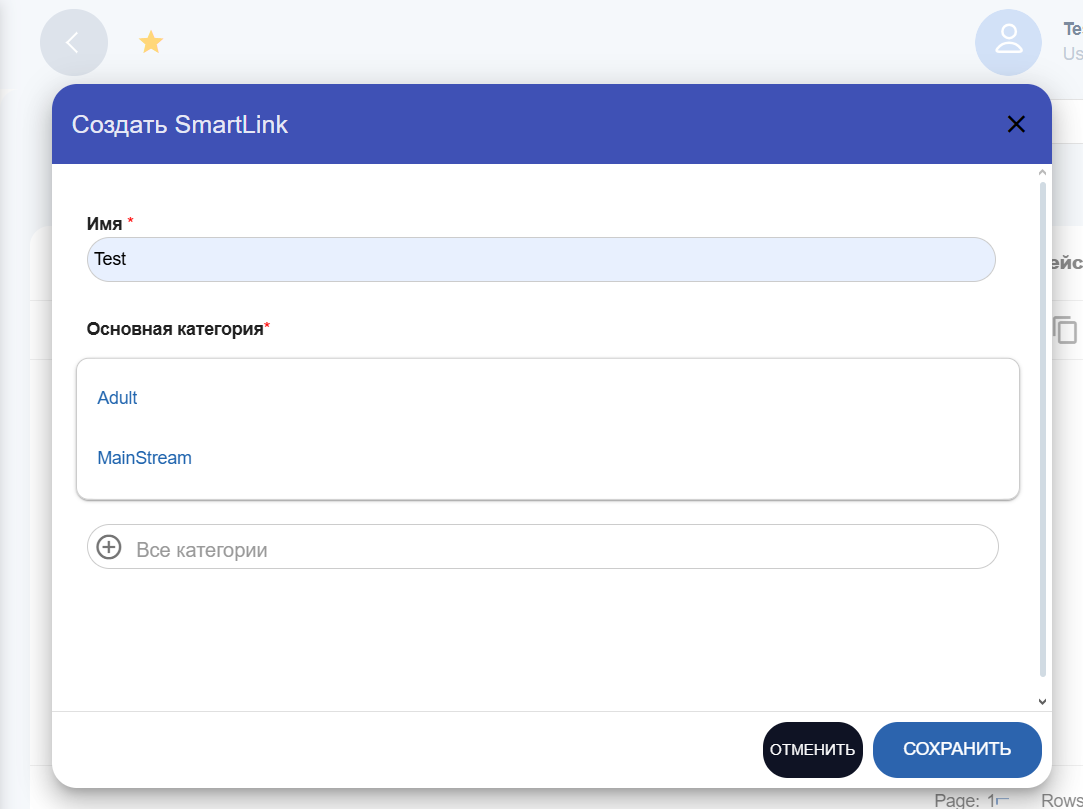Close the Создать SmartLink dialog
Viewport: 1083px width, 809px height.
pyautogui.click(x=1016, y=124)
